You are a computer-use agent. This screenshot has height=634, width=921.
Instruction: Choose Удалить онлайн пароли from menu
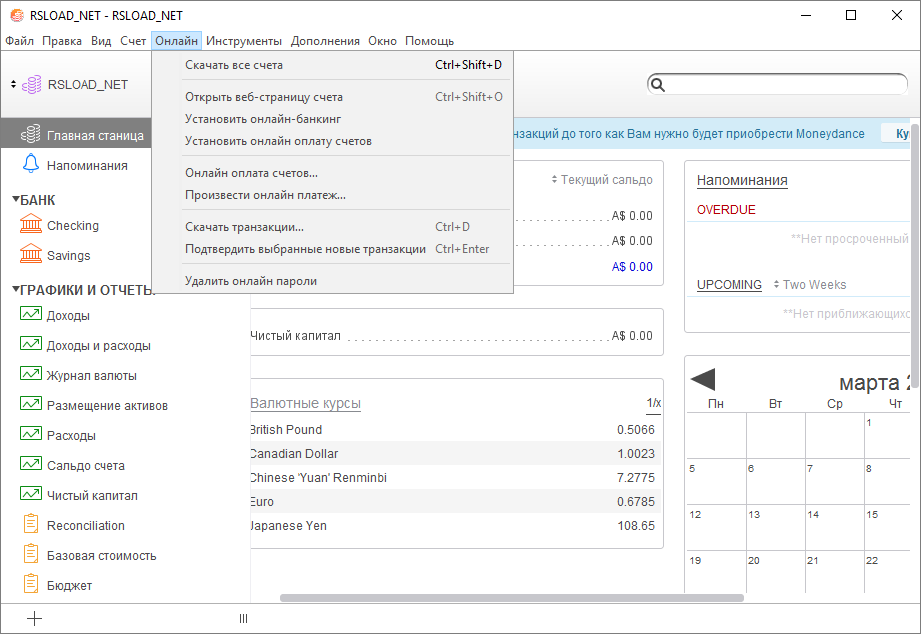click(251, 281)
